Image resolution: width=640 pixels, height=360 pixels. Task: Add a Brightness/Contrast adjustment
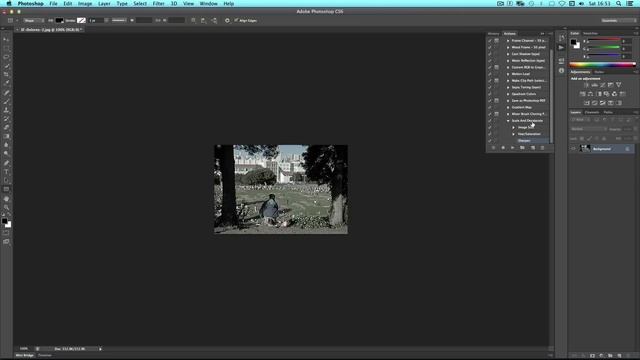click(x=587, y=85)
